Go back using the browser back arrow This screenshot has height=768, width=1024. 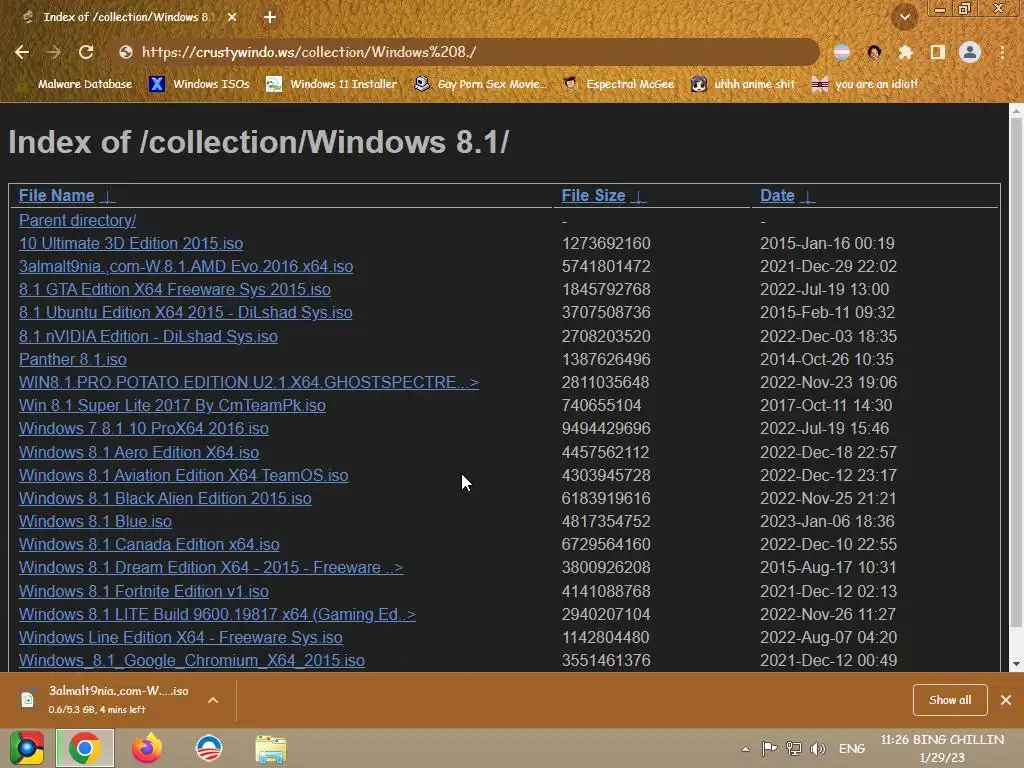22,52
